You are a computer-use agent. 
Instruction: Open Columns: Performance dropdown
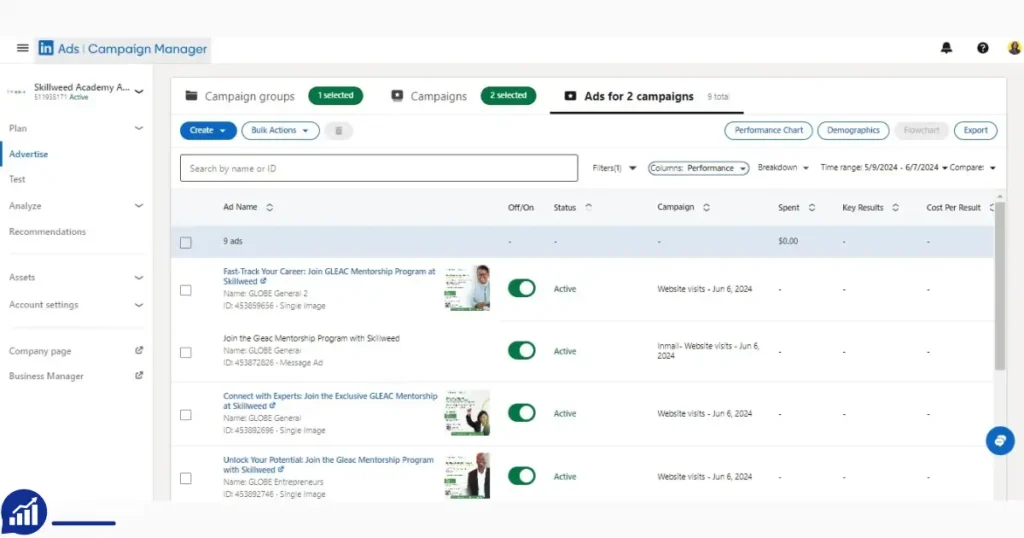pyautogui.click(x=698, y=168)
